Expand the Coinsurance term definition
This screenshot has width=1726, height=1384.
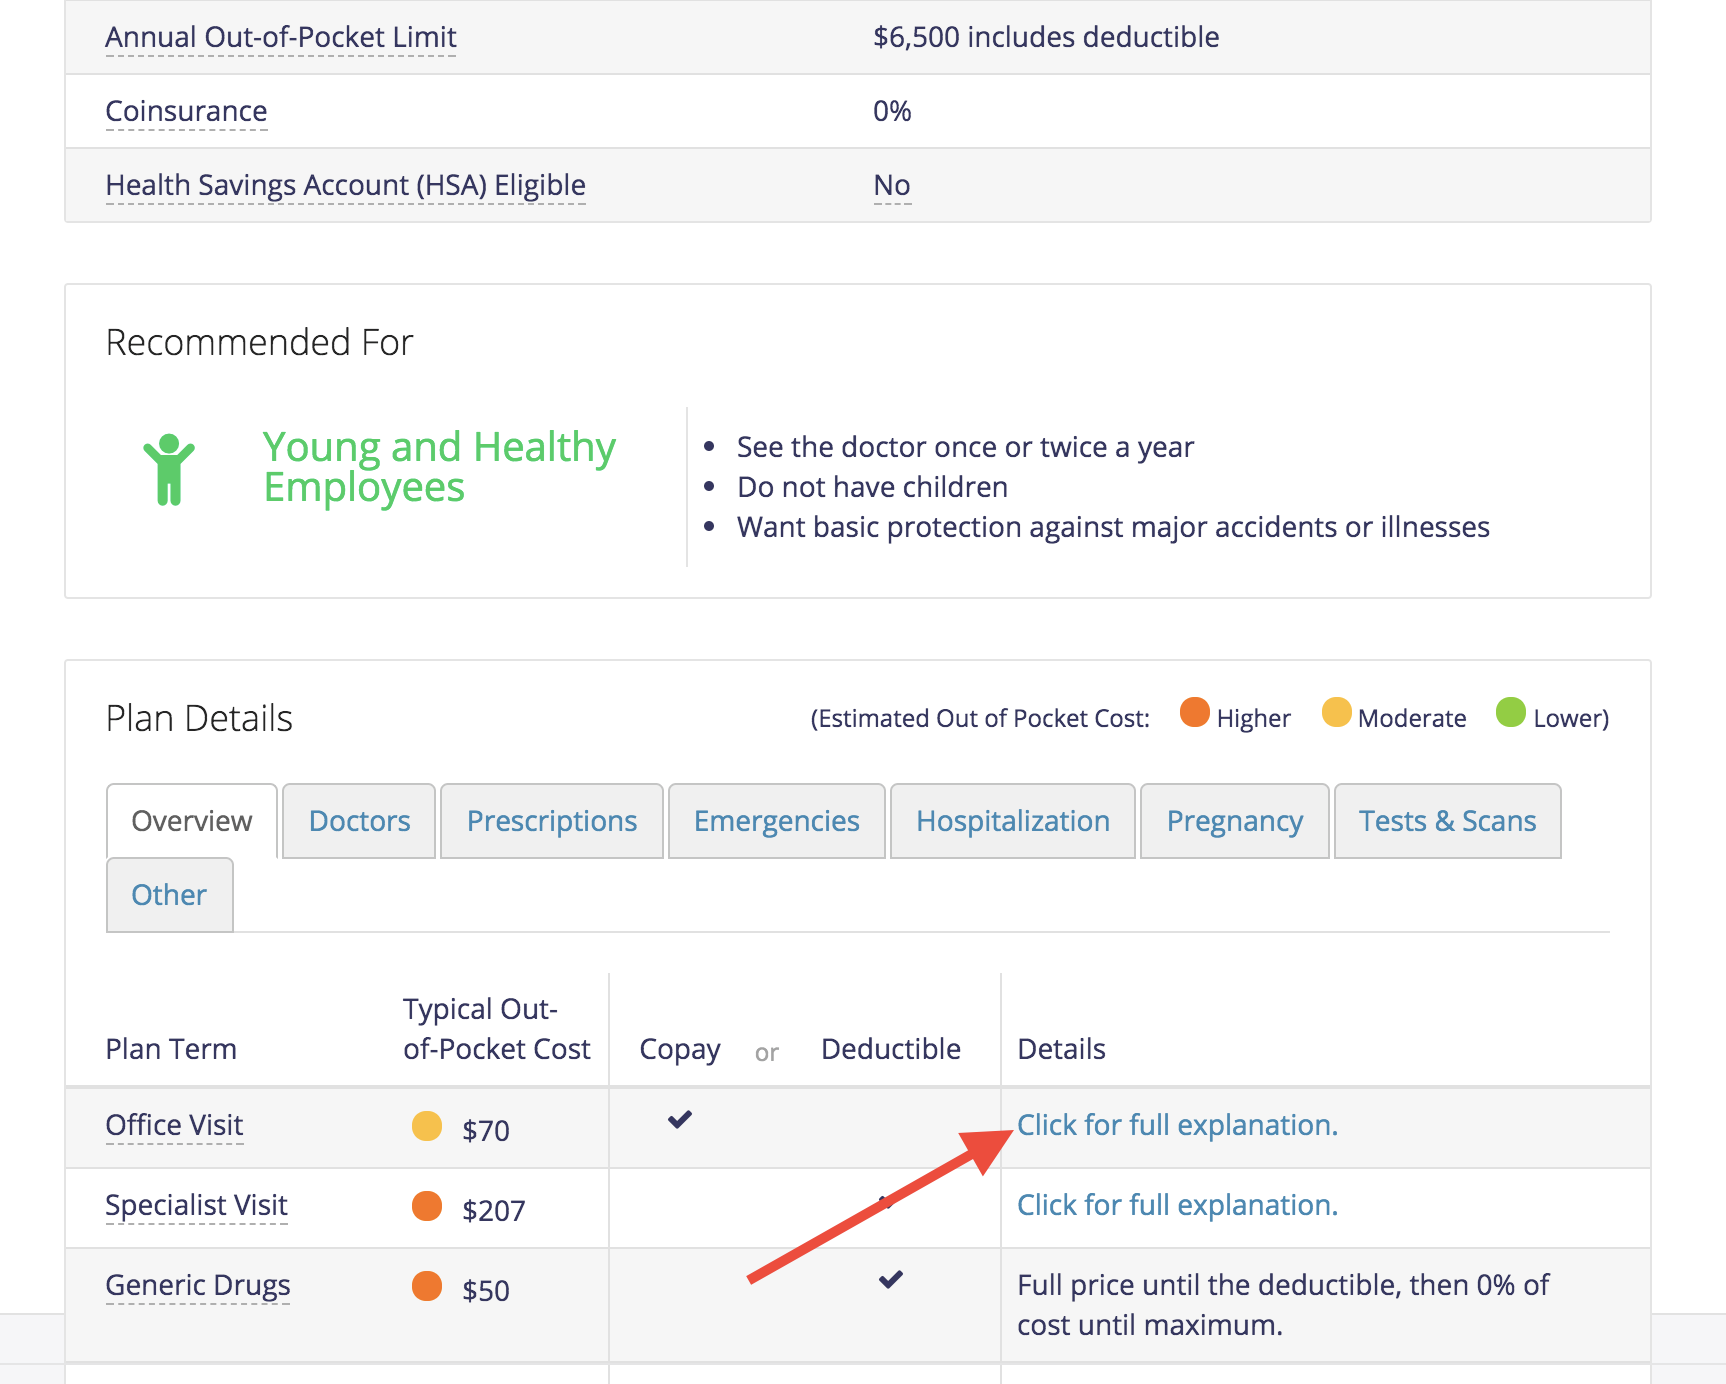[x=186, y=111]
